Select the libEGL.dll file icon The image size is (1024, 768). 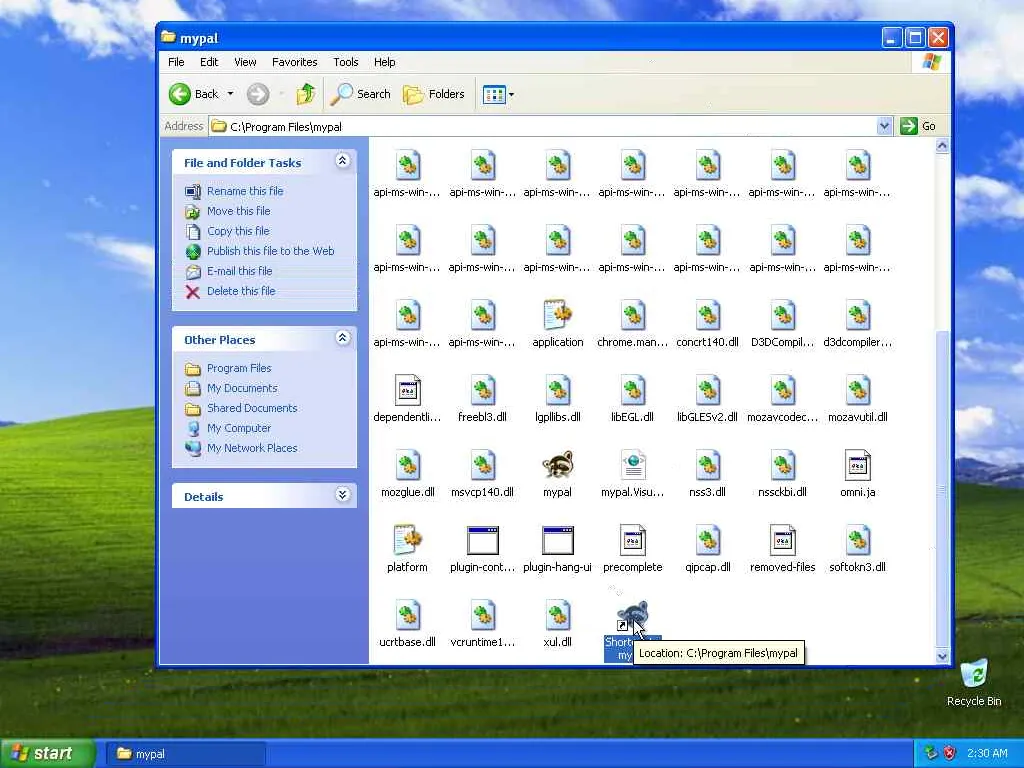[632, 390]
